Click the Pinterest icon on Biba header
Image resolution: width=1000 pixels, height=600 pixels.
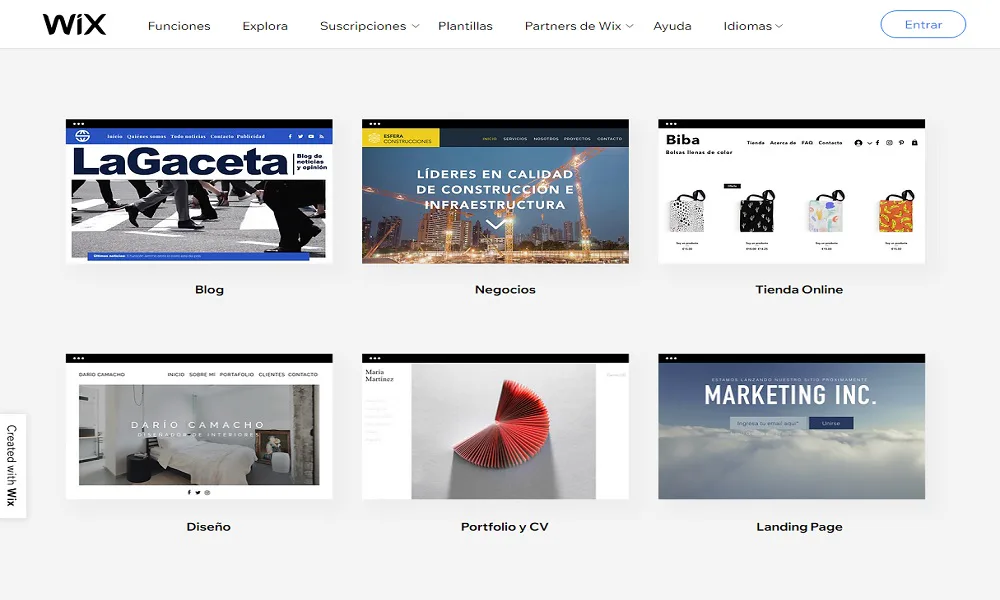(902, 143)
